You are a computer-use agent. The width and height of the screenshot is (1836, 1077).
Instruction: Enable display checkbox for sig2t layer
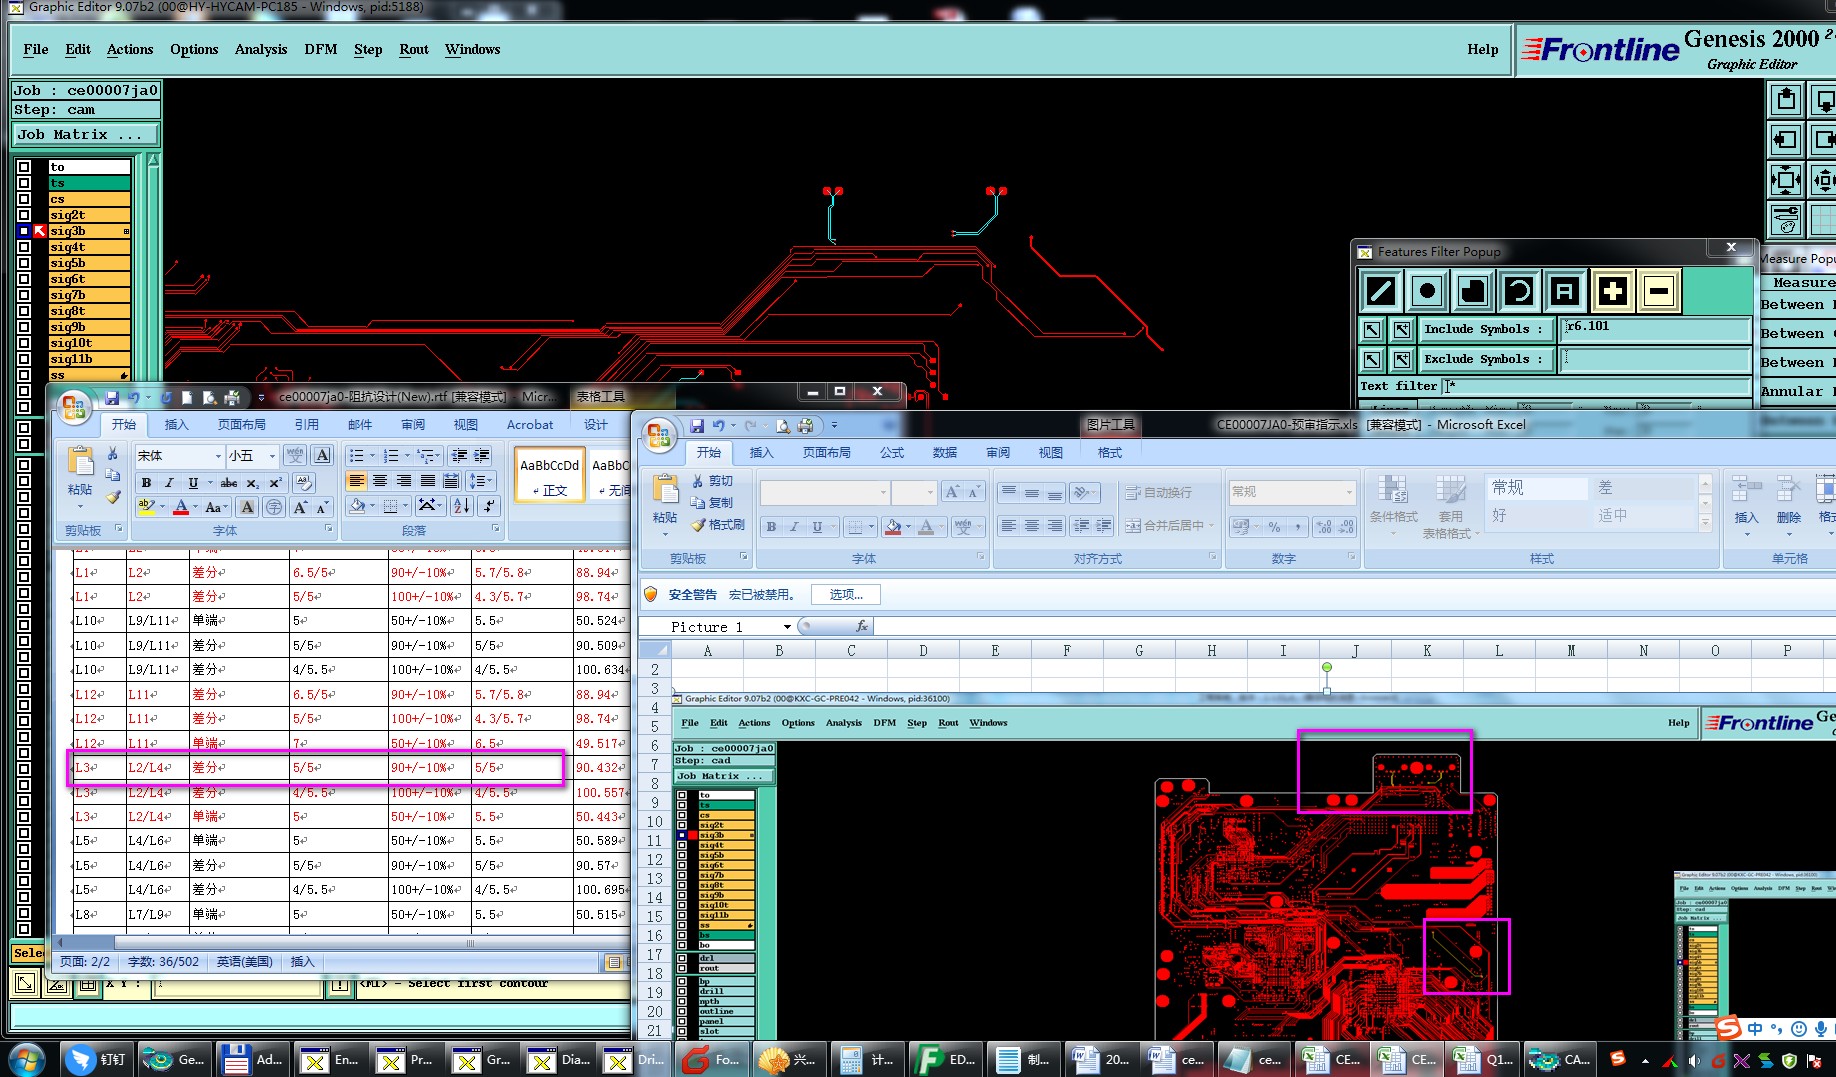[24, 215]
